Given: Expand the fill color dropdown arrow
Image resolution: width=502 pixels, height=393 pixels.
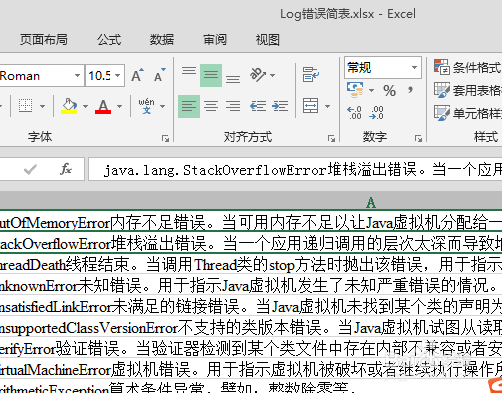Looking at the screenshot, I should pos(85,106).
